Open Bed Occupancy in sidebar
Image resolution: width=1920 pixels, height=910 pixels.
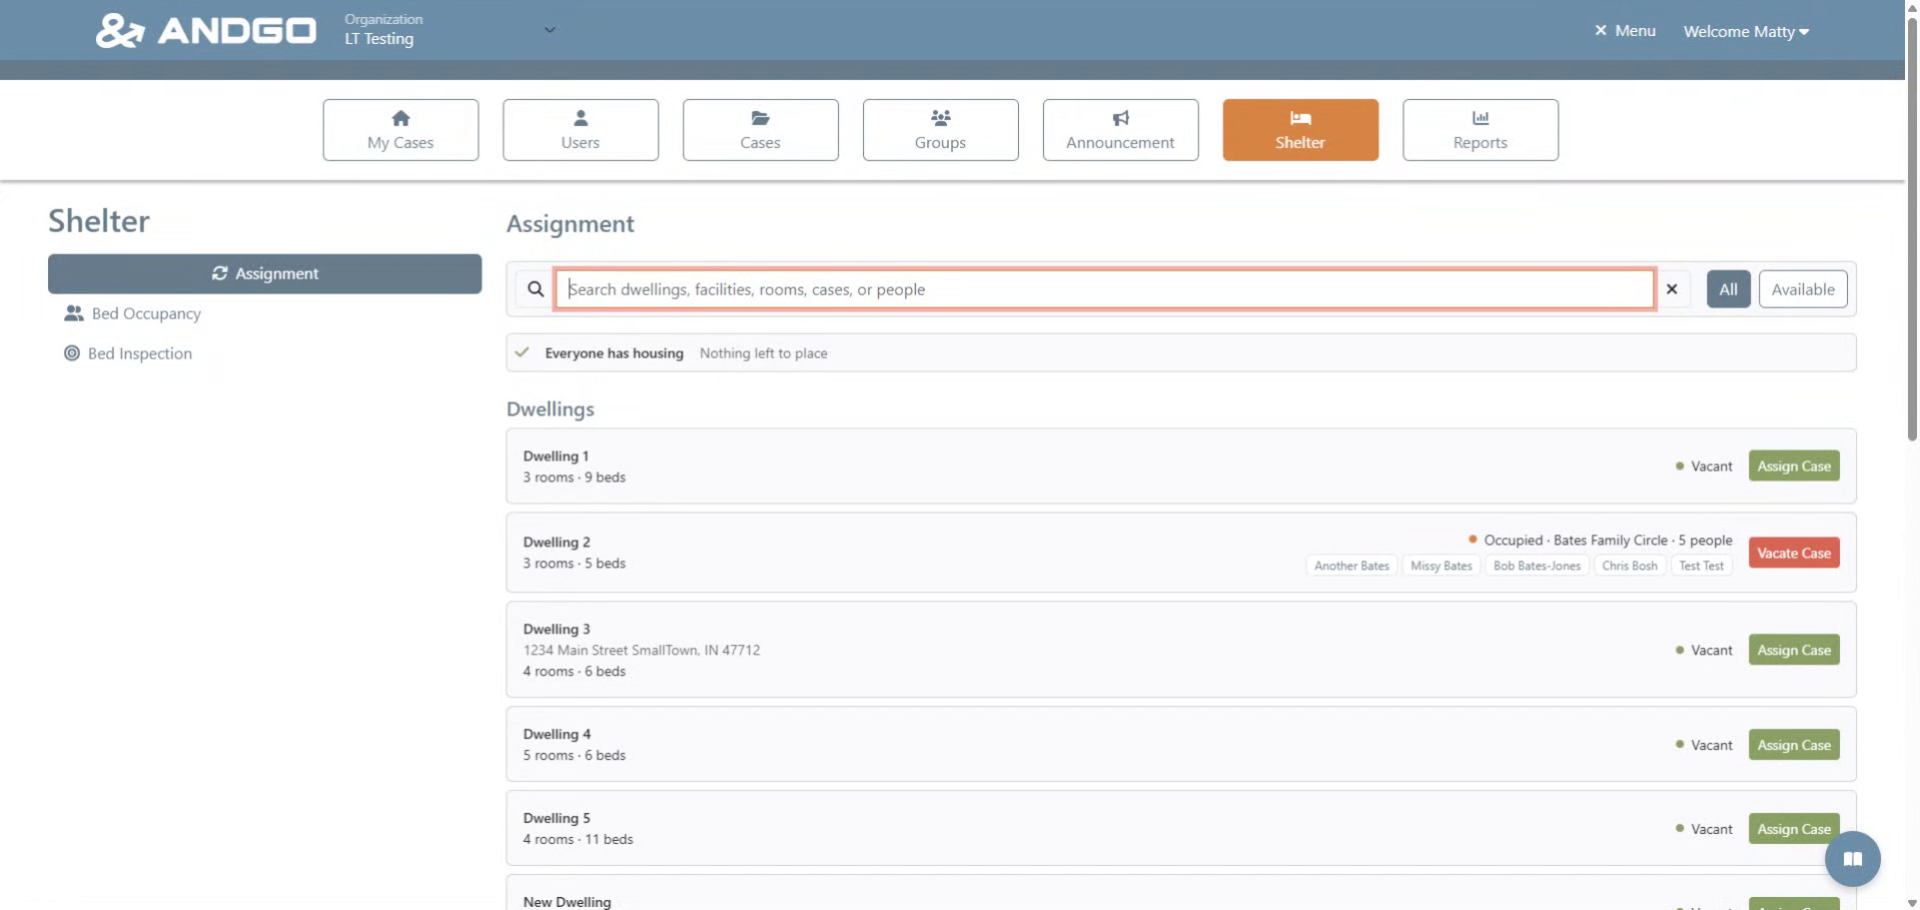click(133, 314)
